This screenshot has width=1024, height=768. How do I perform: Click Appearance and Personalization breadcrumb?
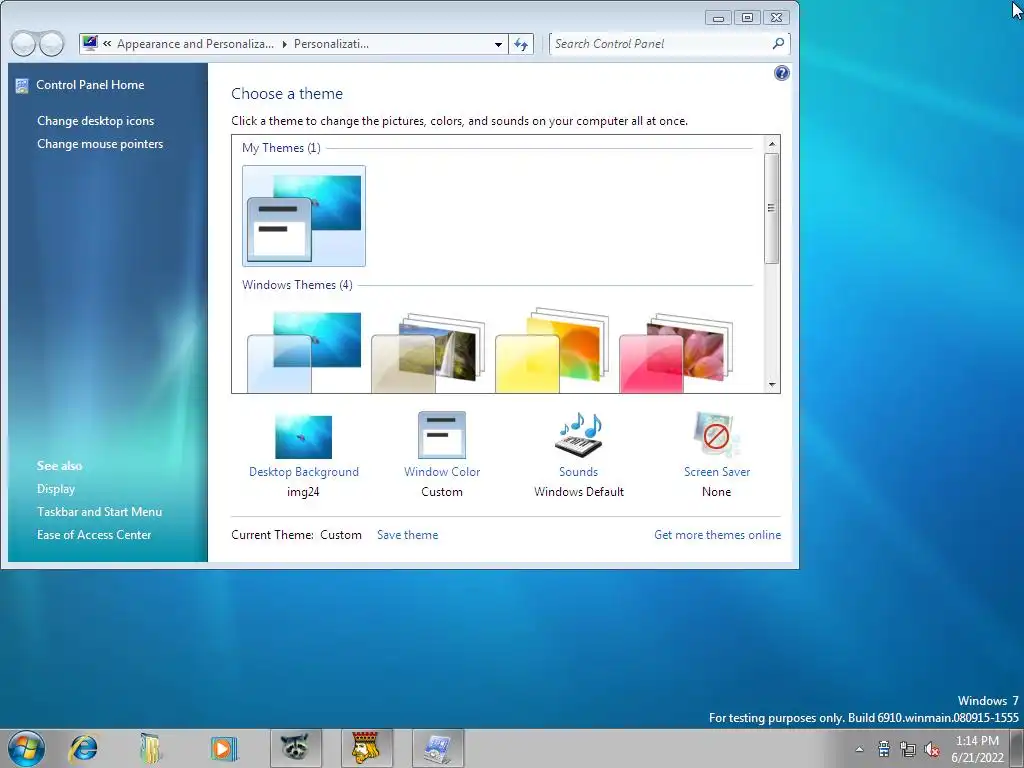(195, 44)
